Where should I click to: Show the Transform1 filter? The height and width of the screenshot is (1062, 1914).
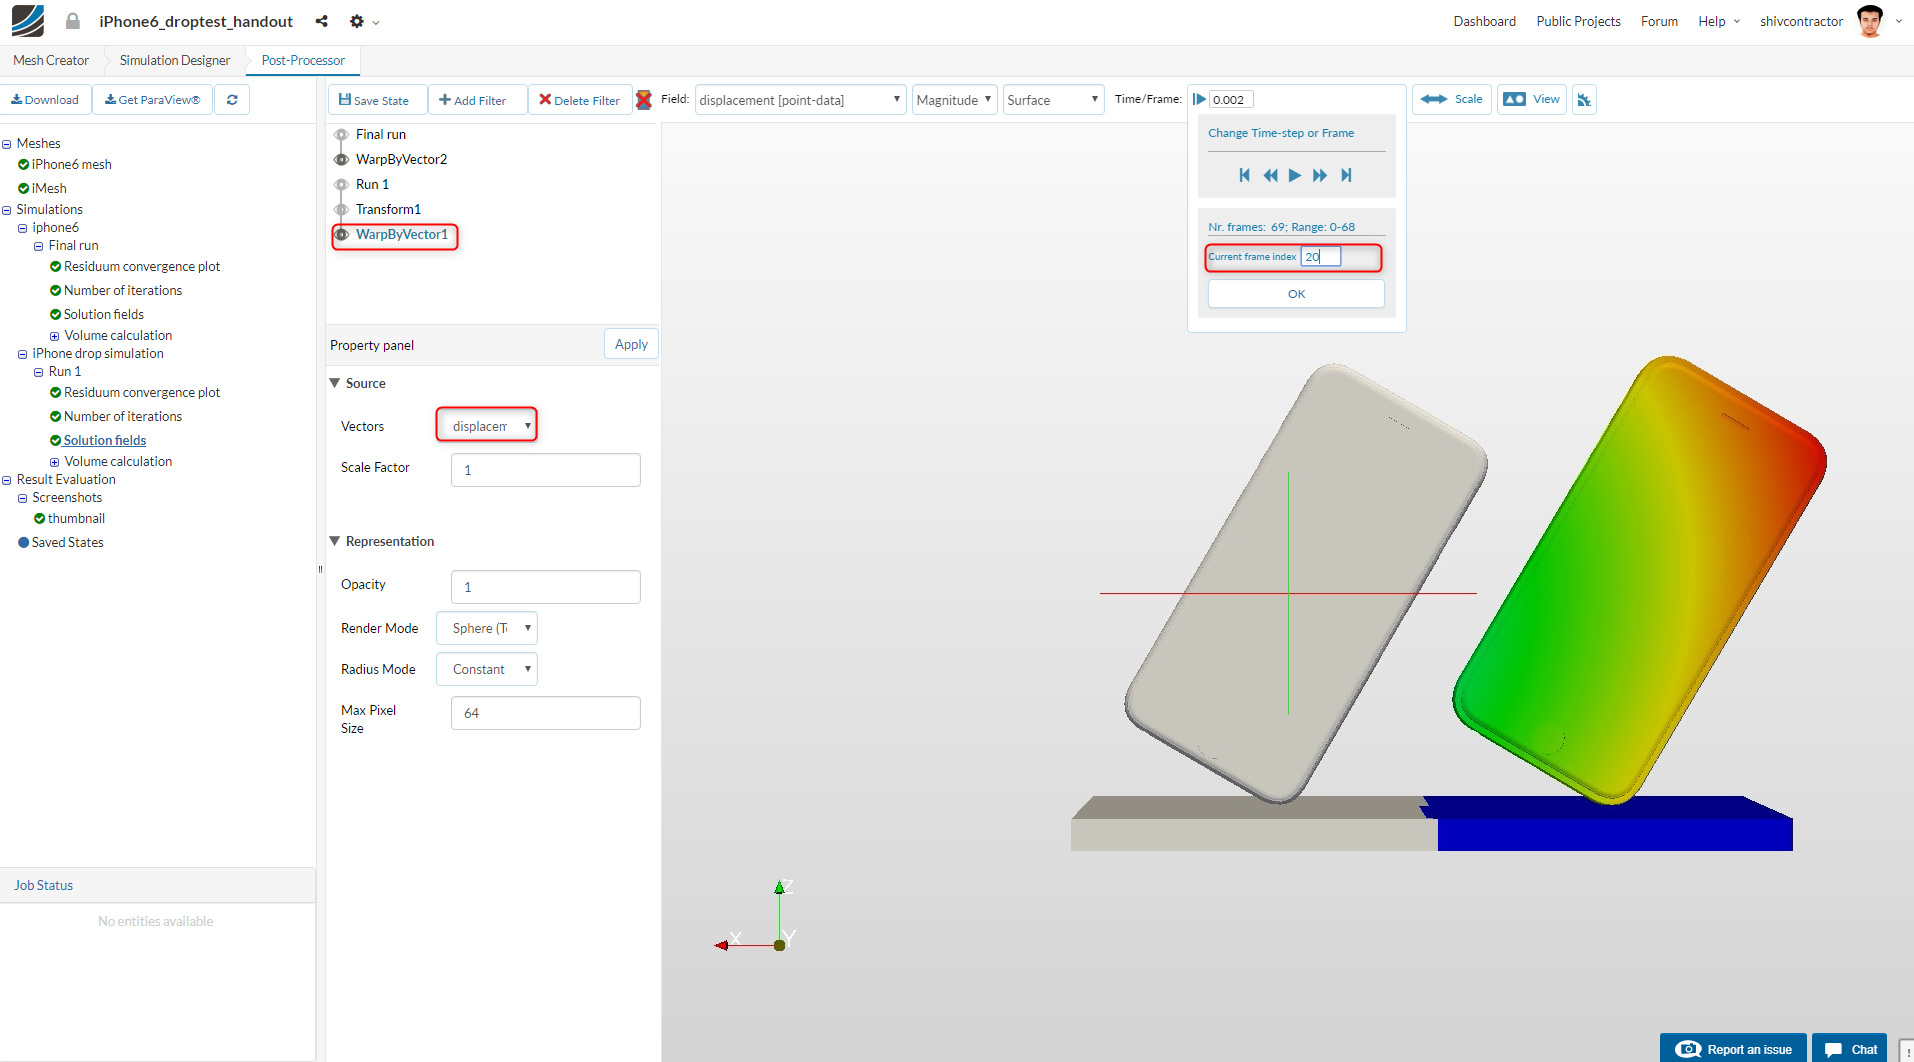pyautogui.click(x=340, y=209)
